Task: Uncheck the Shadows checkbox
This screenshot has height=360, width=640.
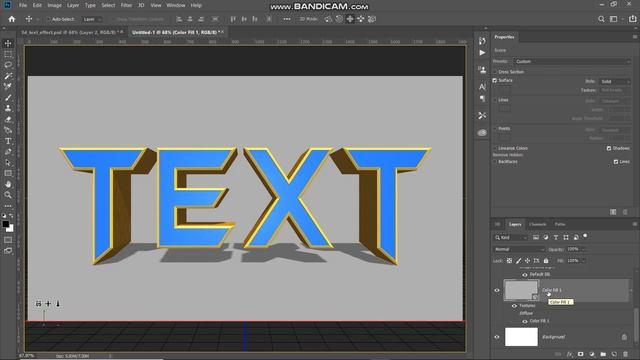Action: click(x=609, y=148)
